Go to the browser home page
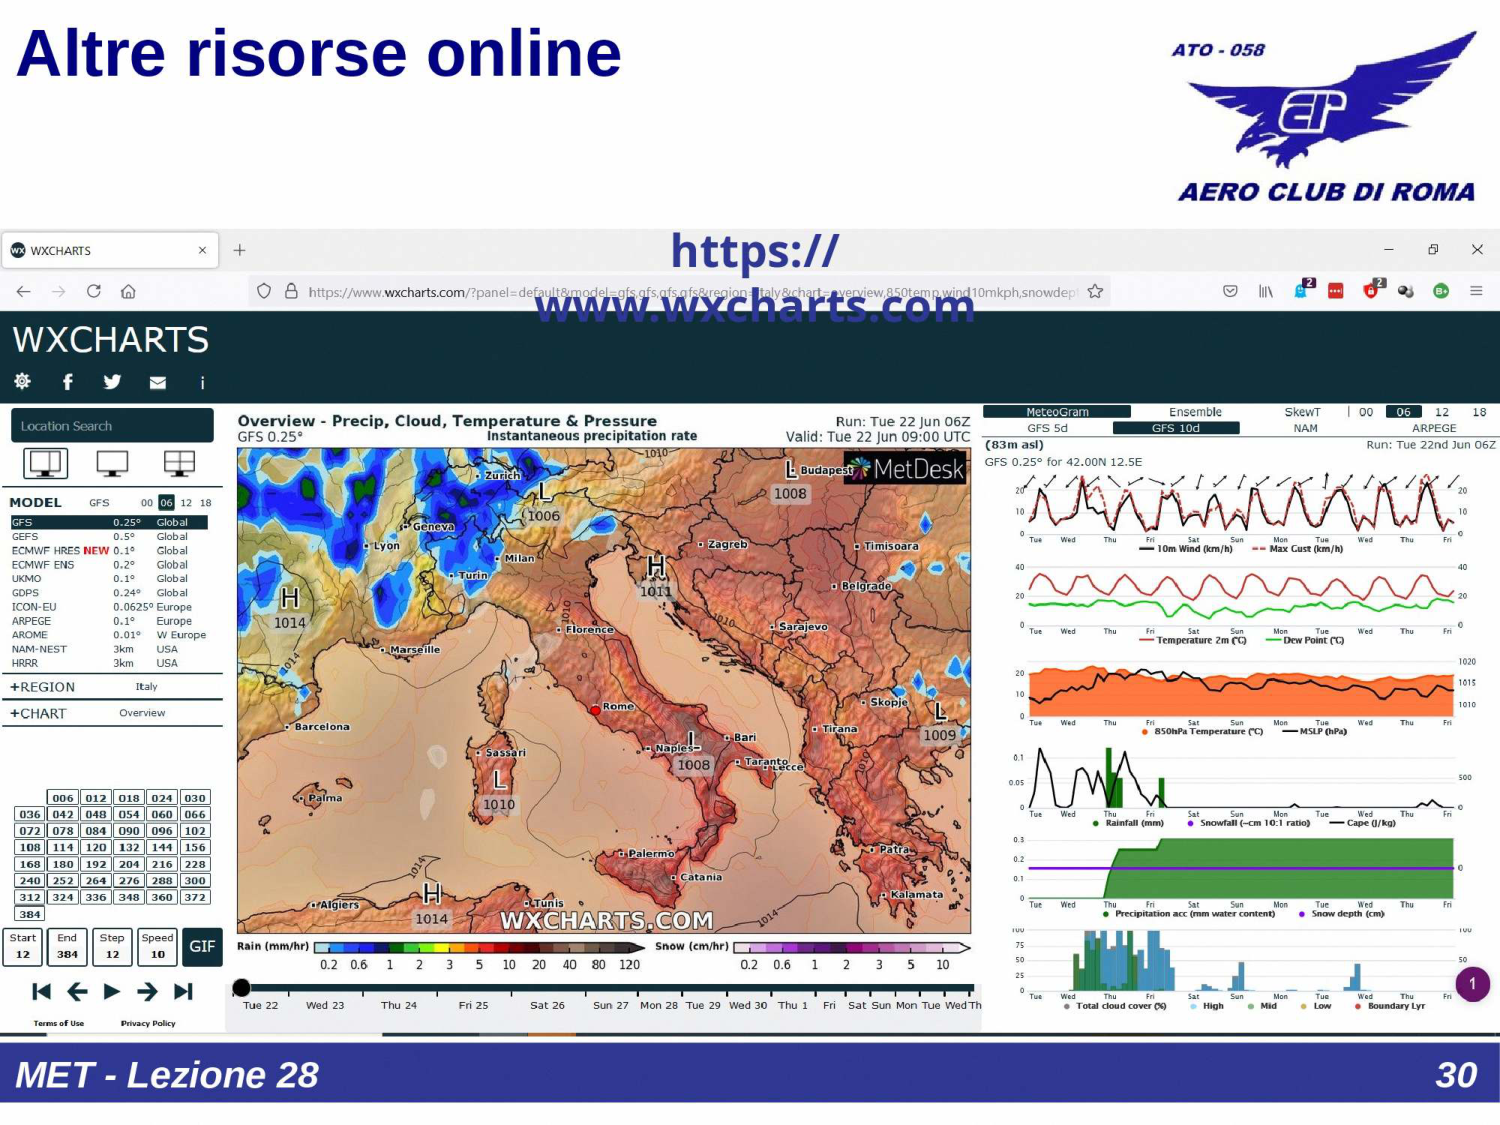Screen dimensions: 1500x1125 click(x=128, y=291)
